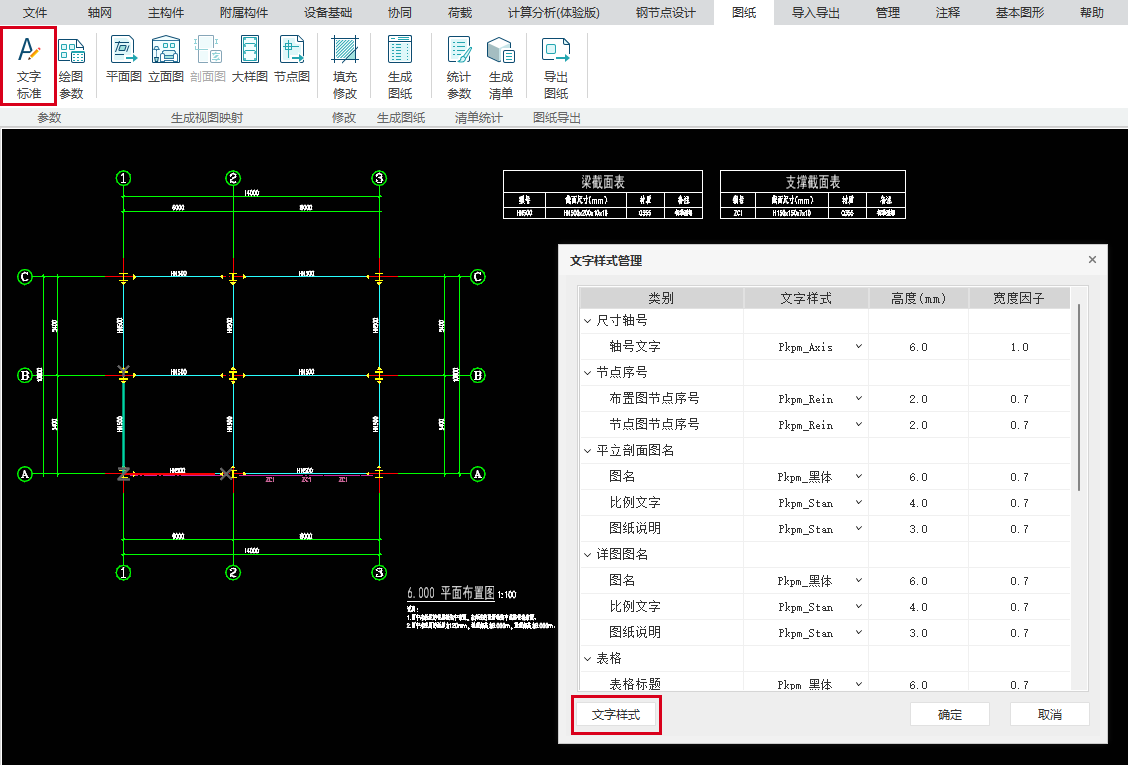Click the 确定 button to confirm
The width and height of the screenshot is (1128, 765).
pyautogui.click(x=949, y=715)
